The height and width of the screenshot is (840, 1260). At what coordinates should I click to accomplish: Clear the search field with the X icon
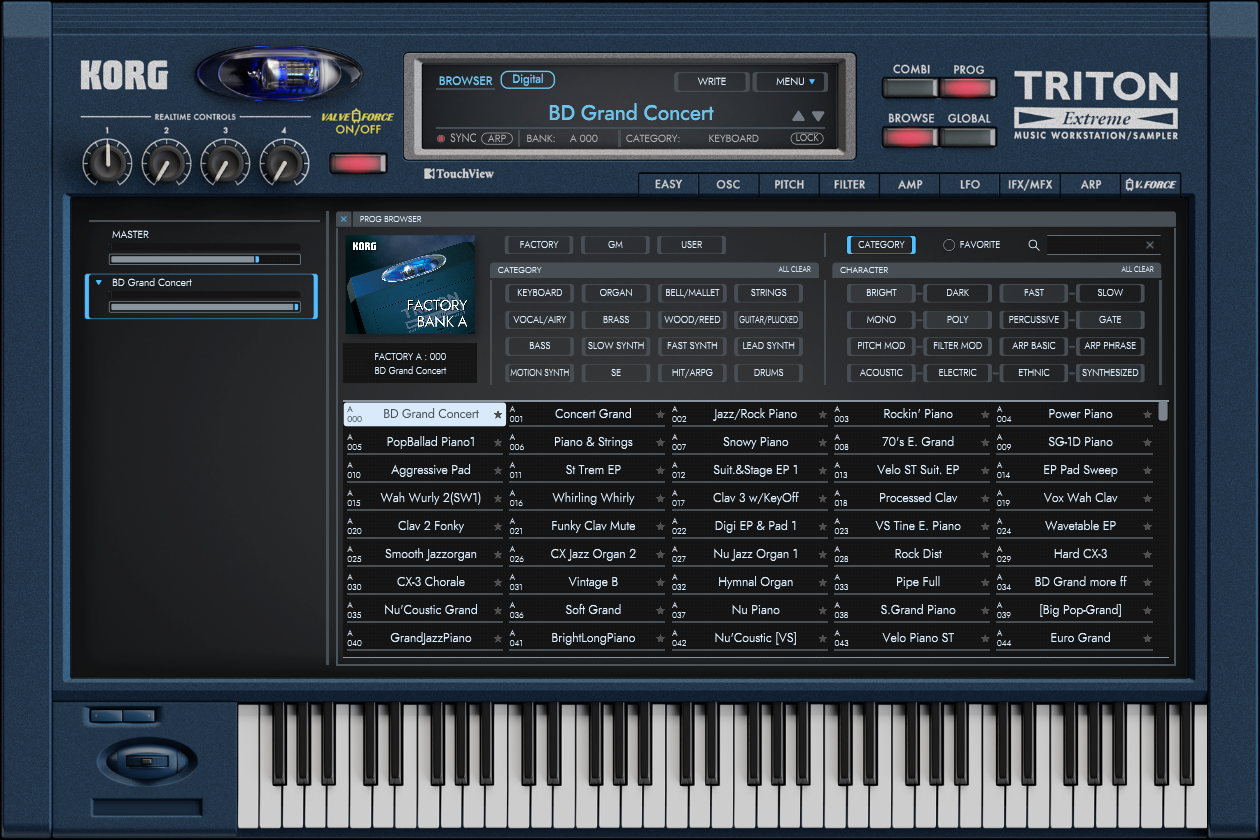point(1150,244)
